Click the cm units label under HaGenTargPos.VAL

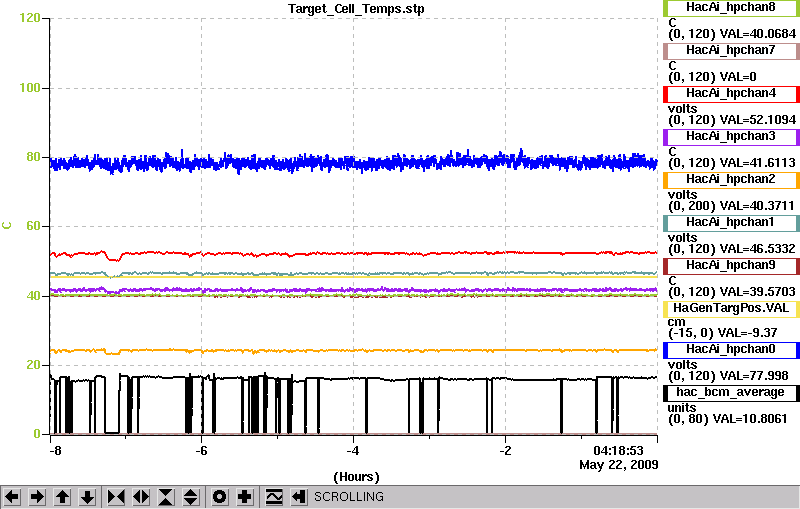pos(677,322)
